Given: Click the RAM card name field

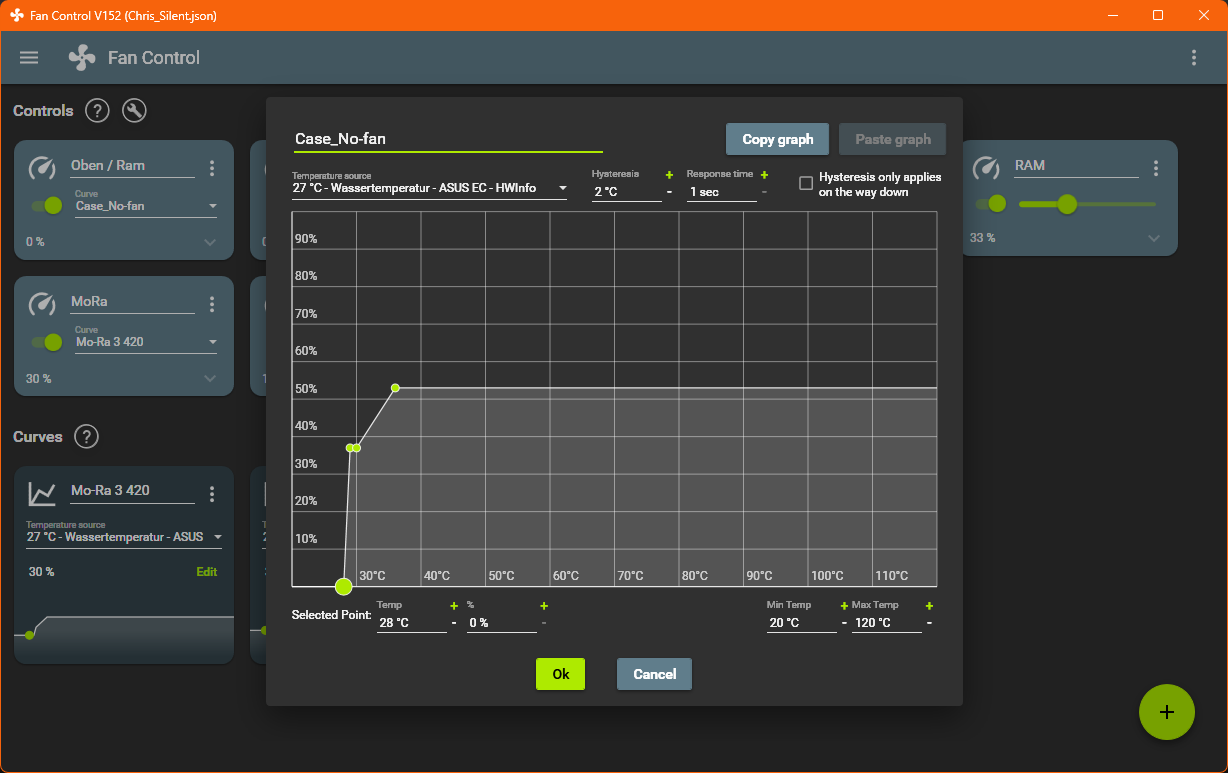Looking at the screenshot, I should [1076, 166].
